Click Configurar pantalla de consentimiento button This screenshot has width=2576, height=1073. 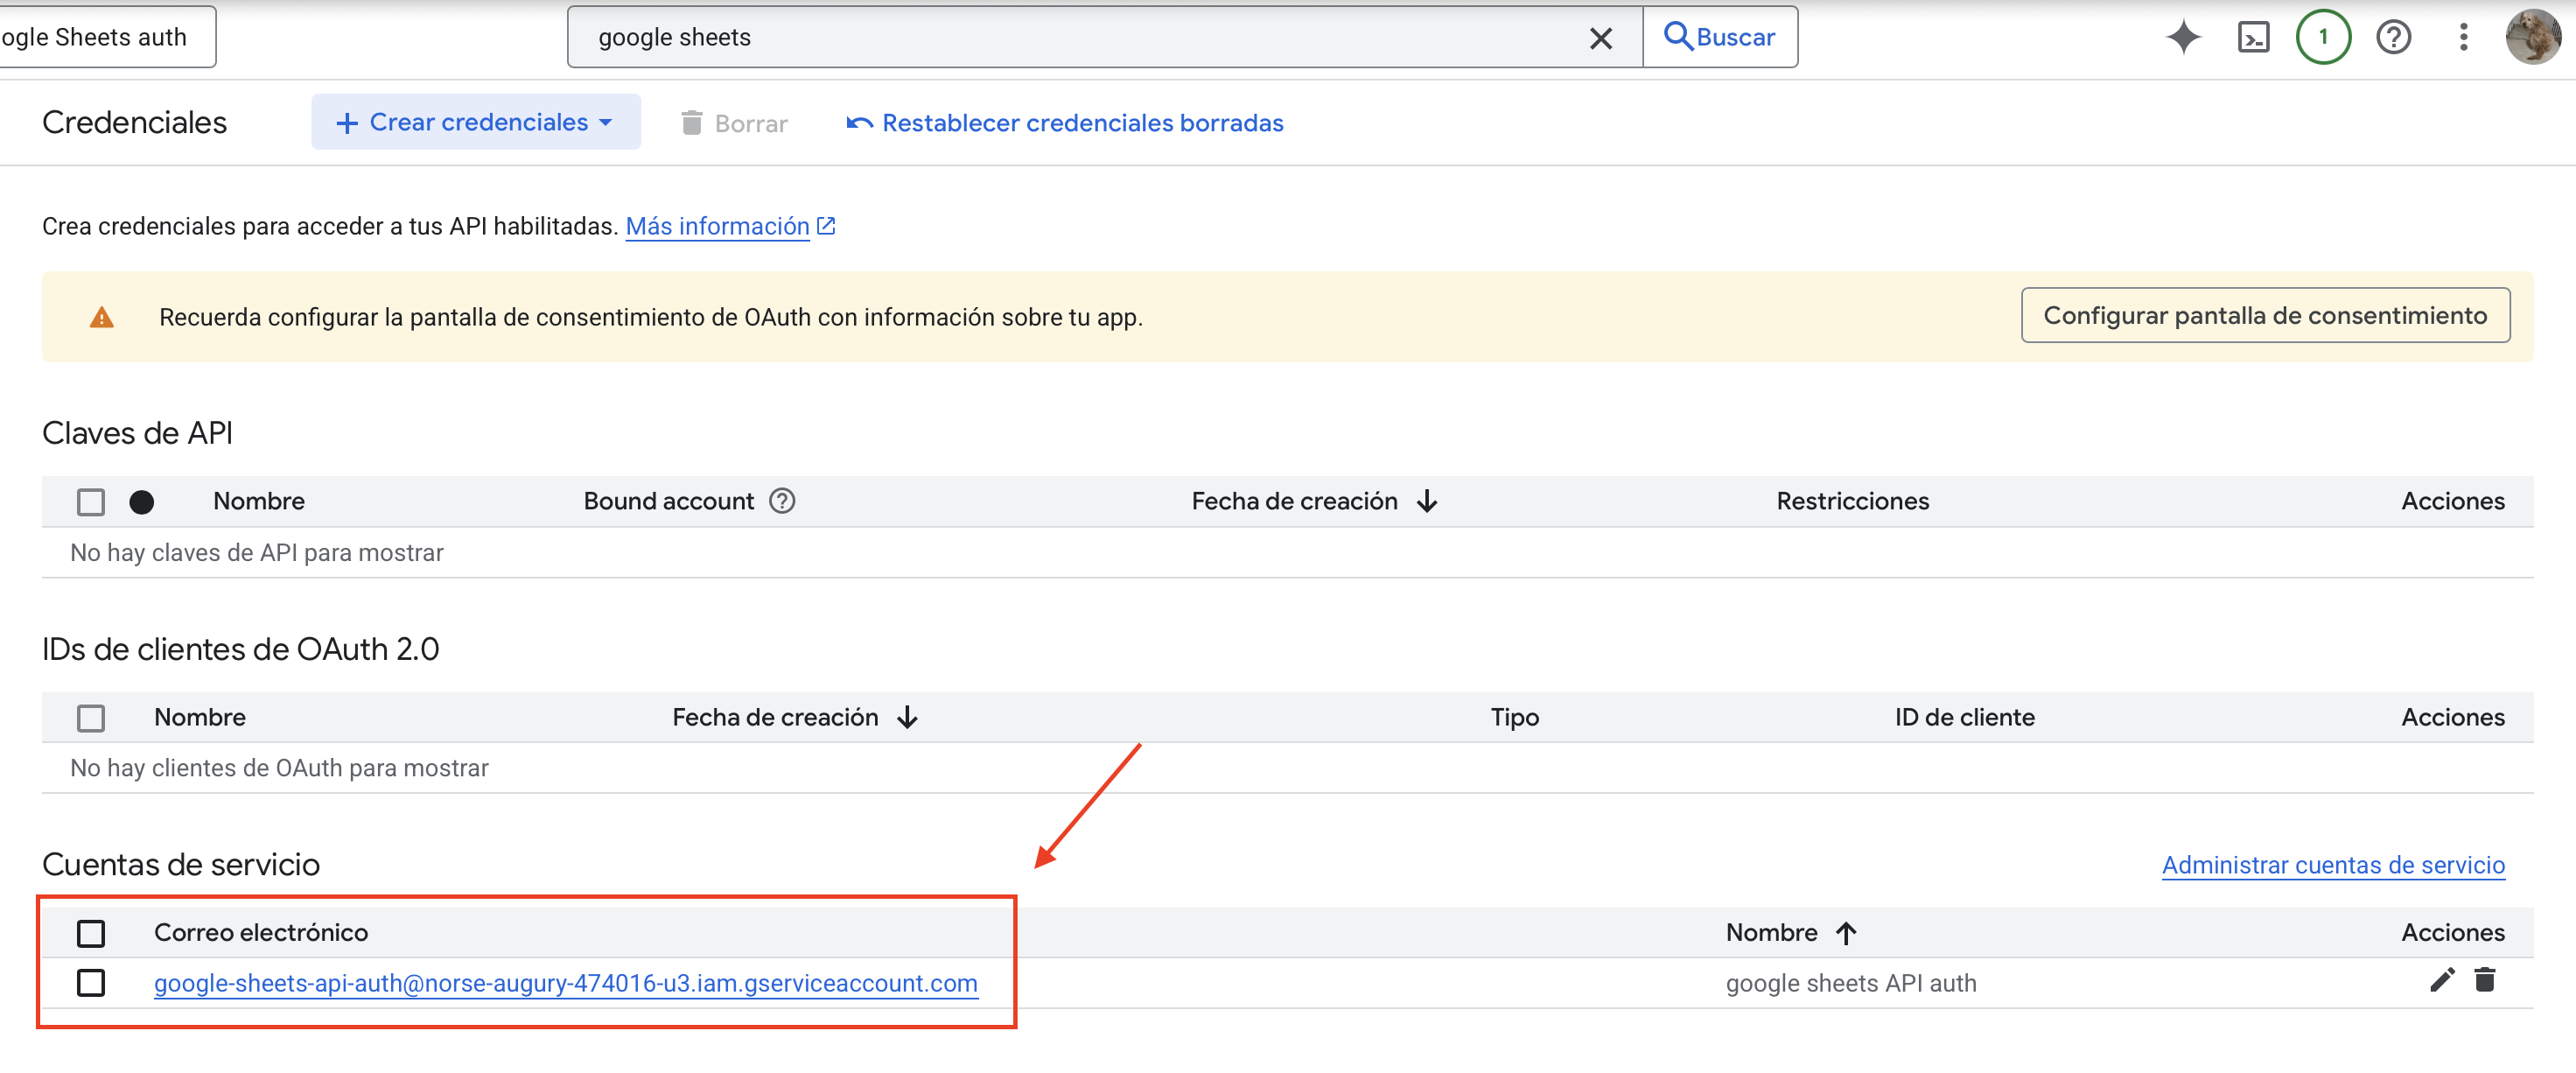(2265, 316)
